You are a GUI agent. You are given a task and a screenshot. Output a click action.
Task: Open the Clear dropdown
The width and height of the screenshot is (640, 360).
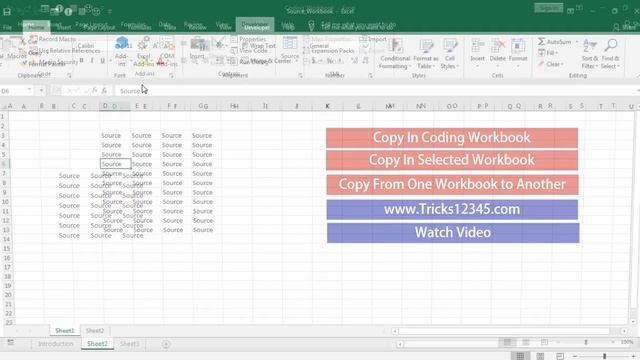551,64
